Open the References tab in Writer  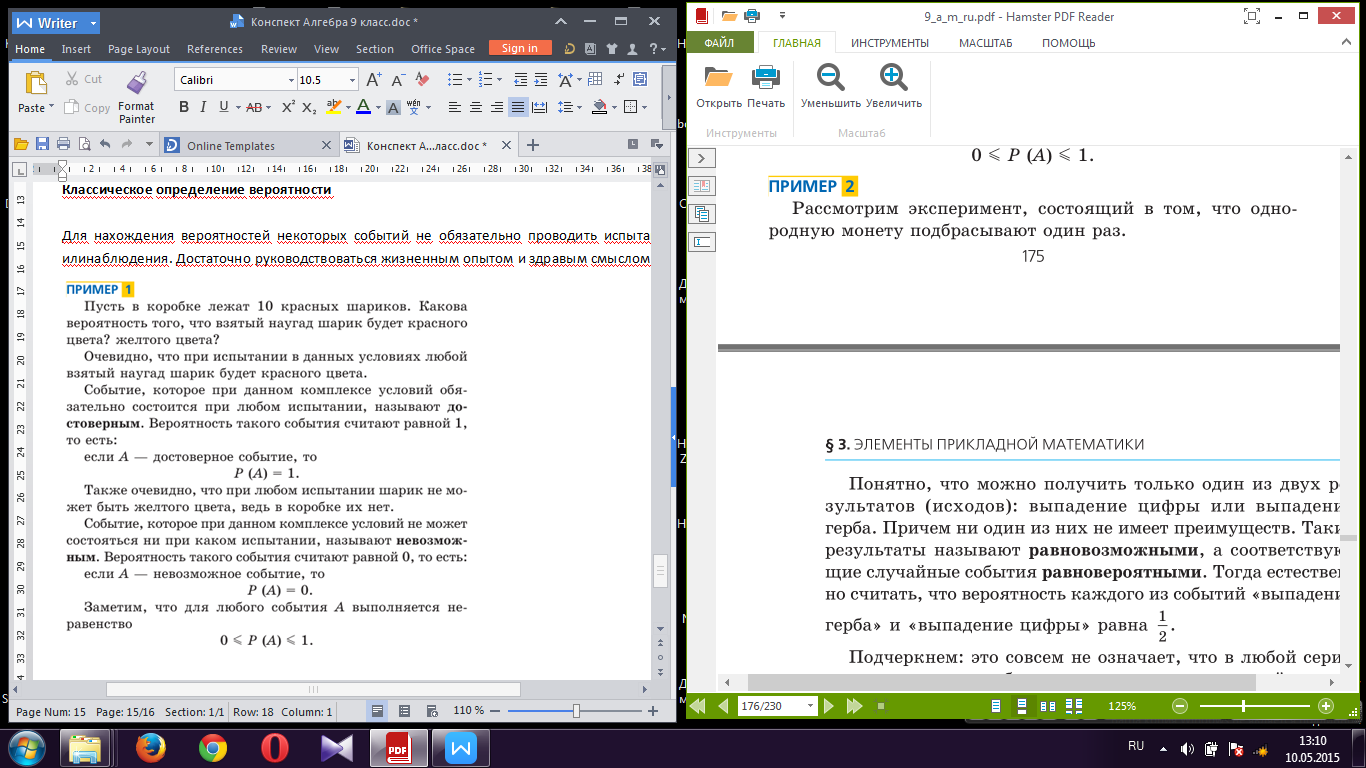coord(215,49)
